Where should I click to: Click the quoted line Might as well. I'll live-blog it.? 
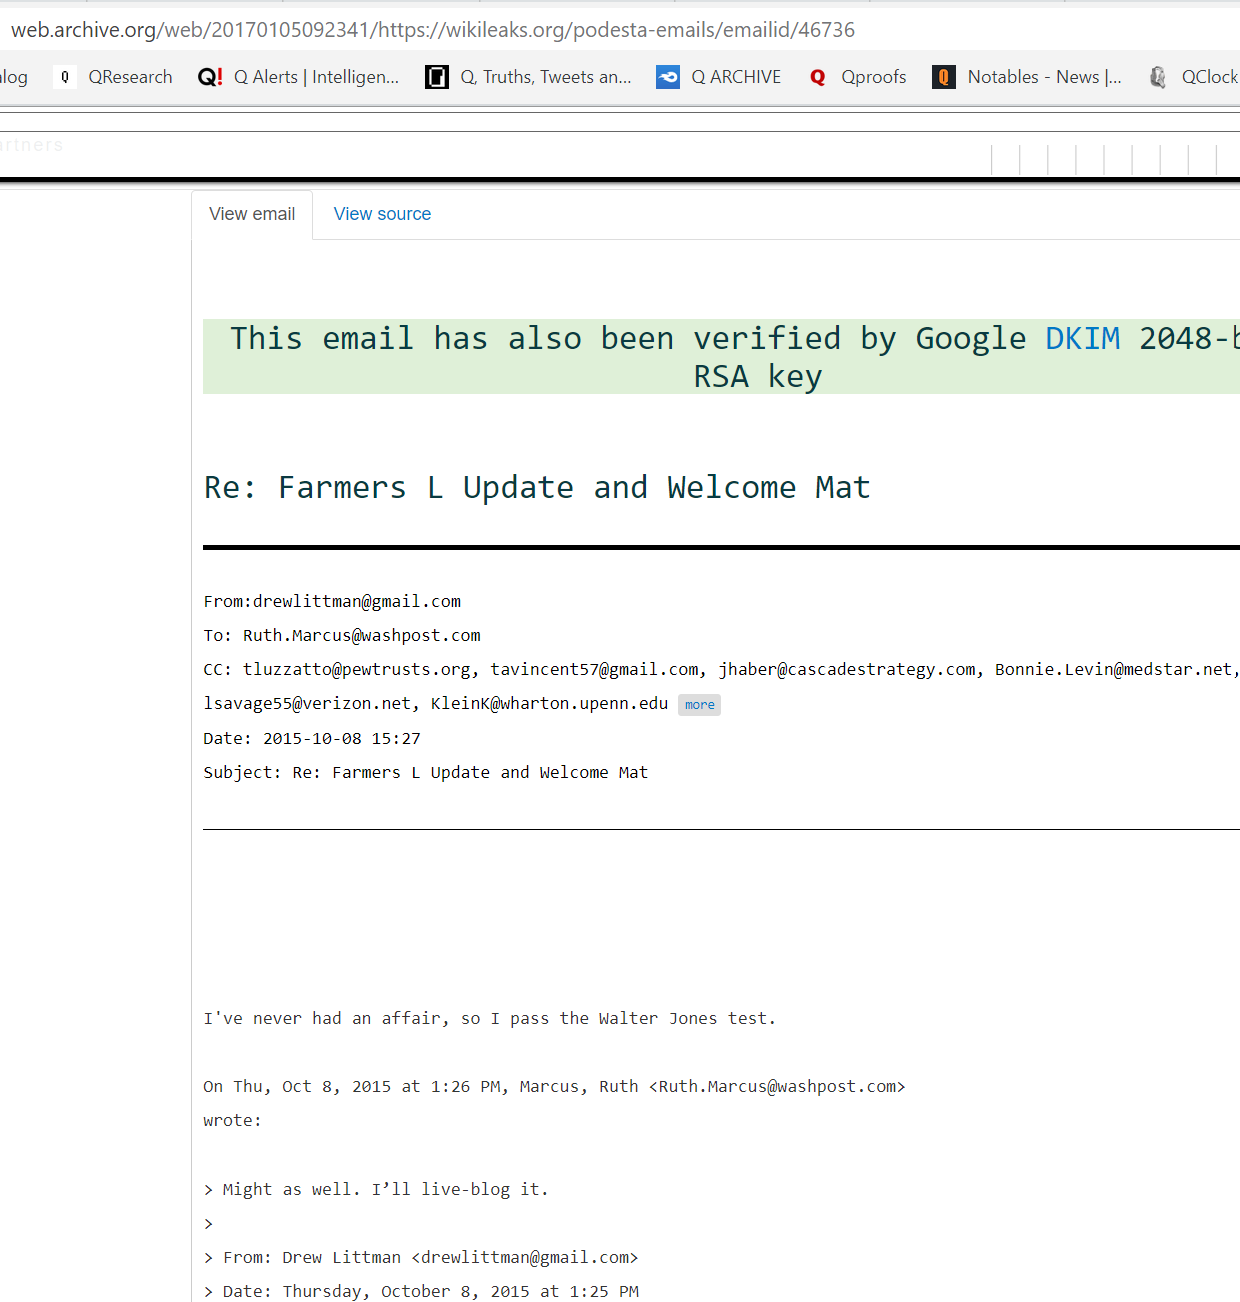(376, 1190)
